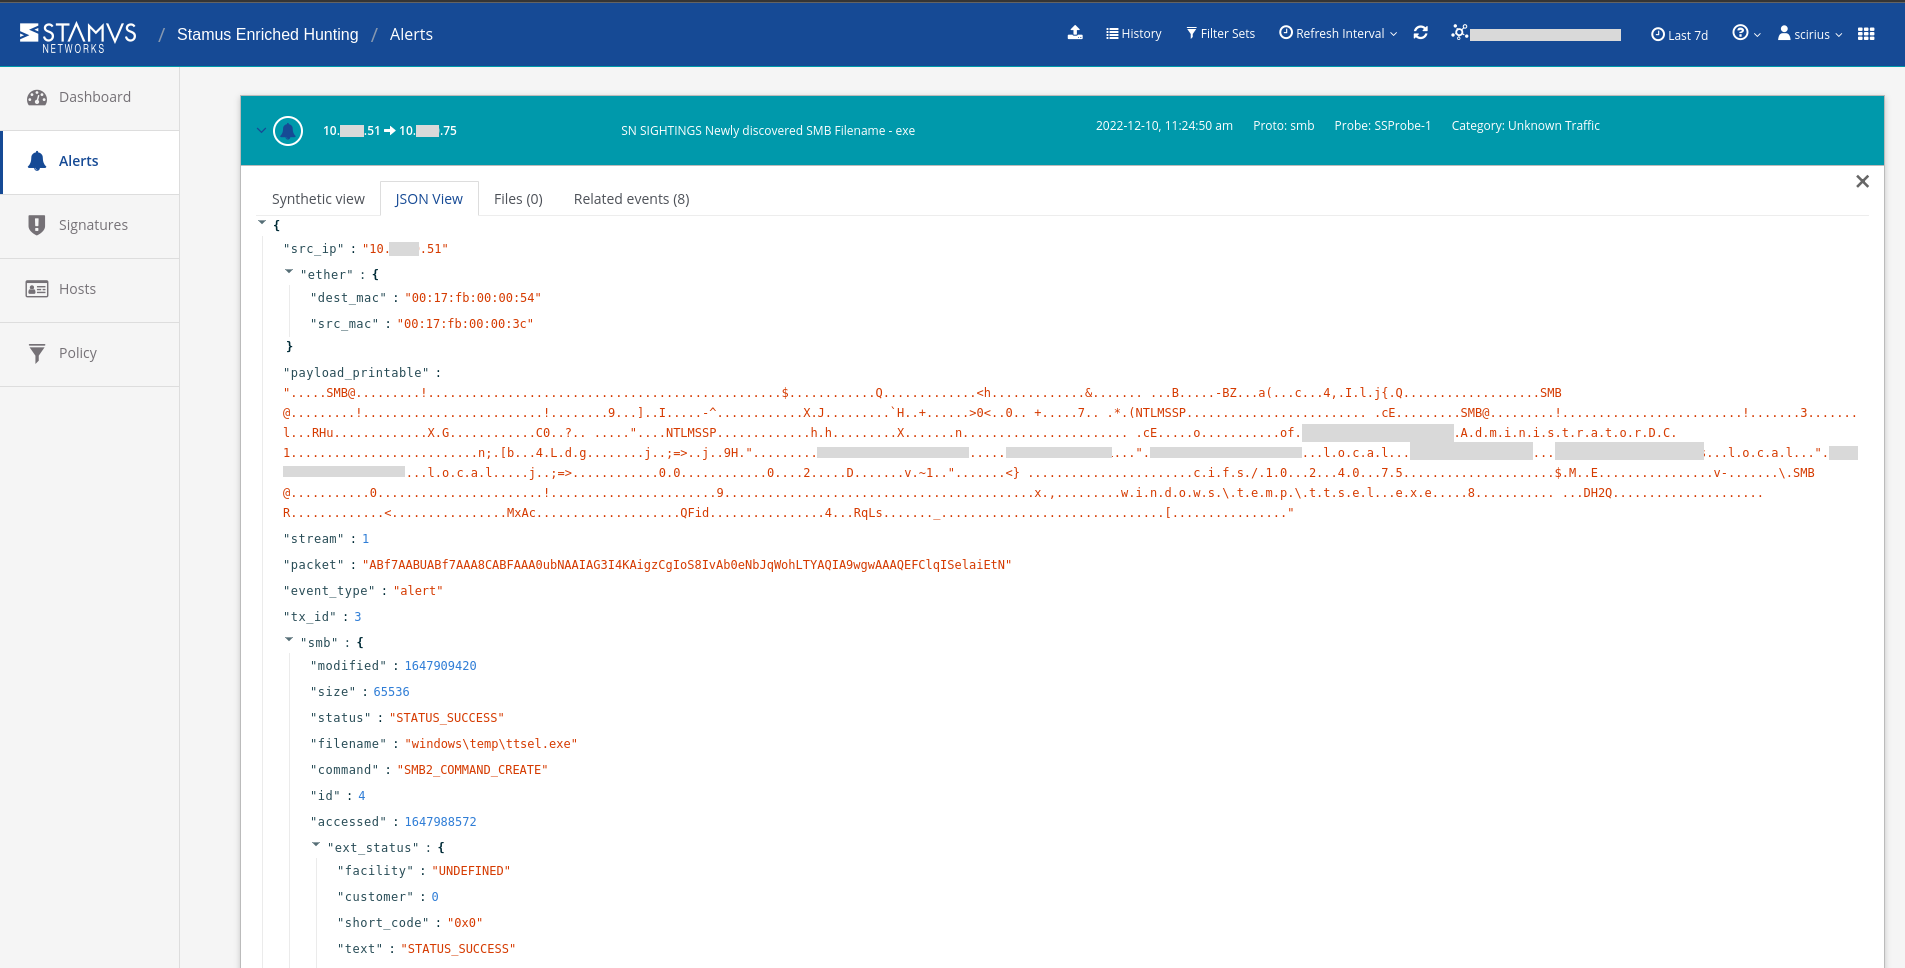This screenshot has height=968, width=1905.
Task: Open the Filter Sets panel
Action: 1221,33
